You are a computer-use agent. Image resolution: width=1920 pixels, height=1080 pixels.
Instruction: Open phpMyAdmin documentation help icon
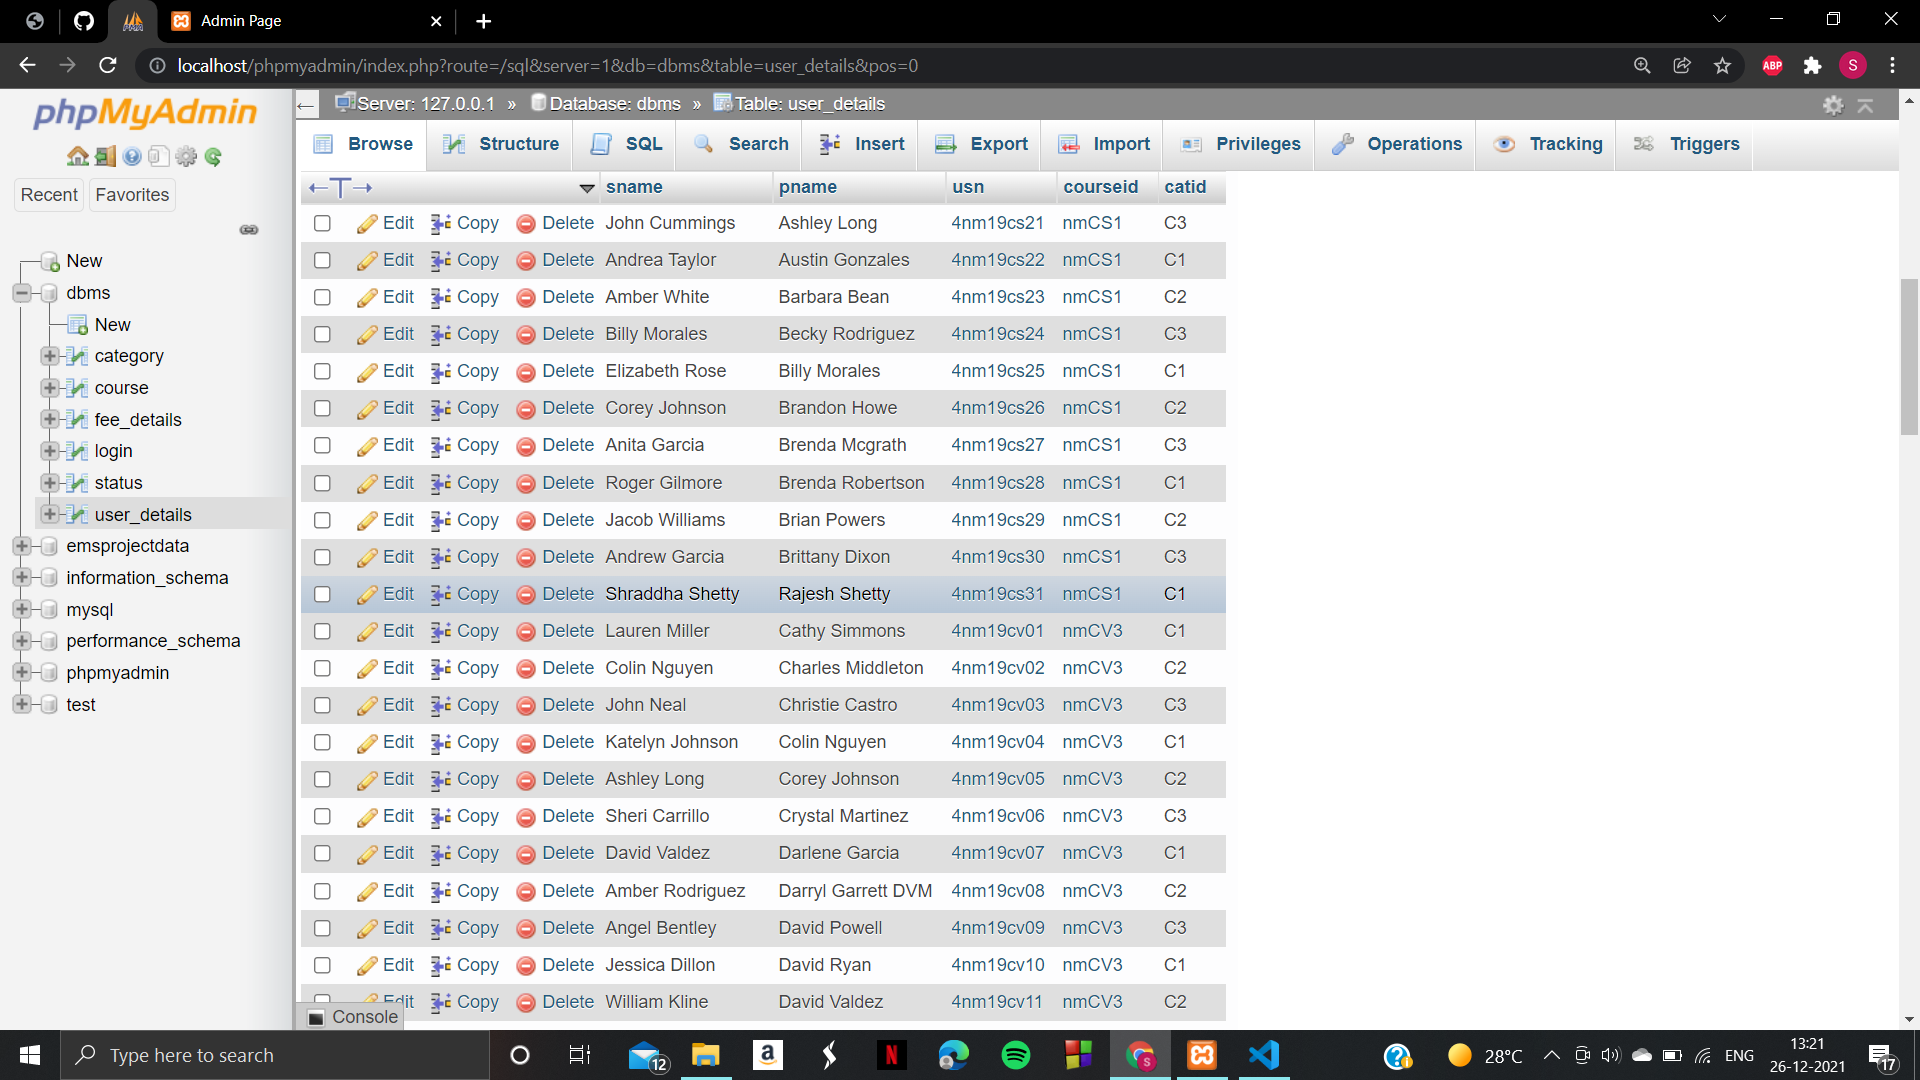(132, 156)
